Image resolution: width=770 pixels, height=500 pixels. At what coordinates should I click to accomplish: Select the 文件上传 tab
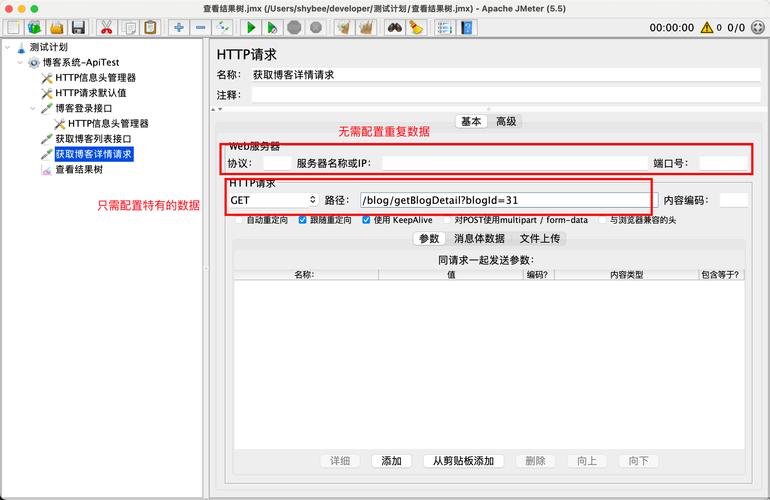[540, 239]
